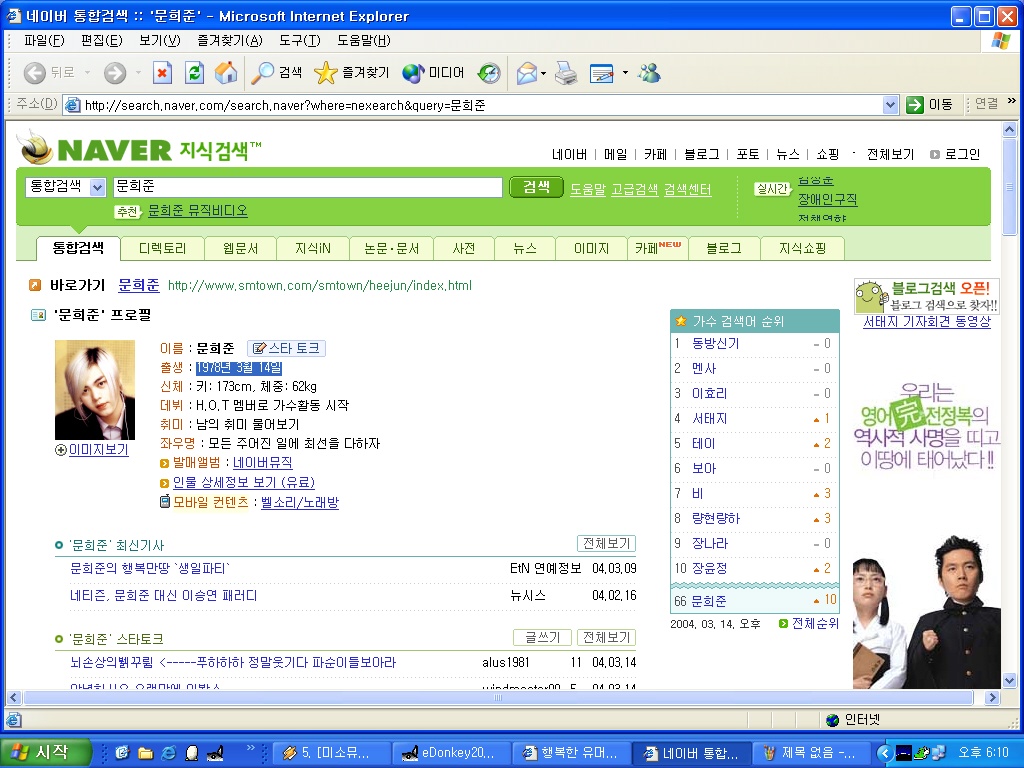Open the Mail button dropdown arrow

click(x=543, y=73)
